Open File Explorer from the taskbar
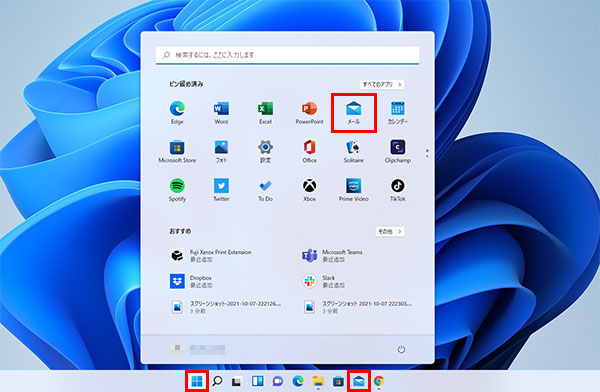Viewport: 600px width, 392px height. click(x=318, y=381)
